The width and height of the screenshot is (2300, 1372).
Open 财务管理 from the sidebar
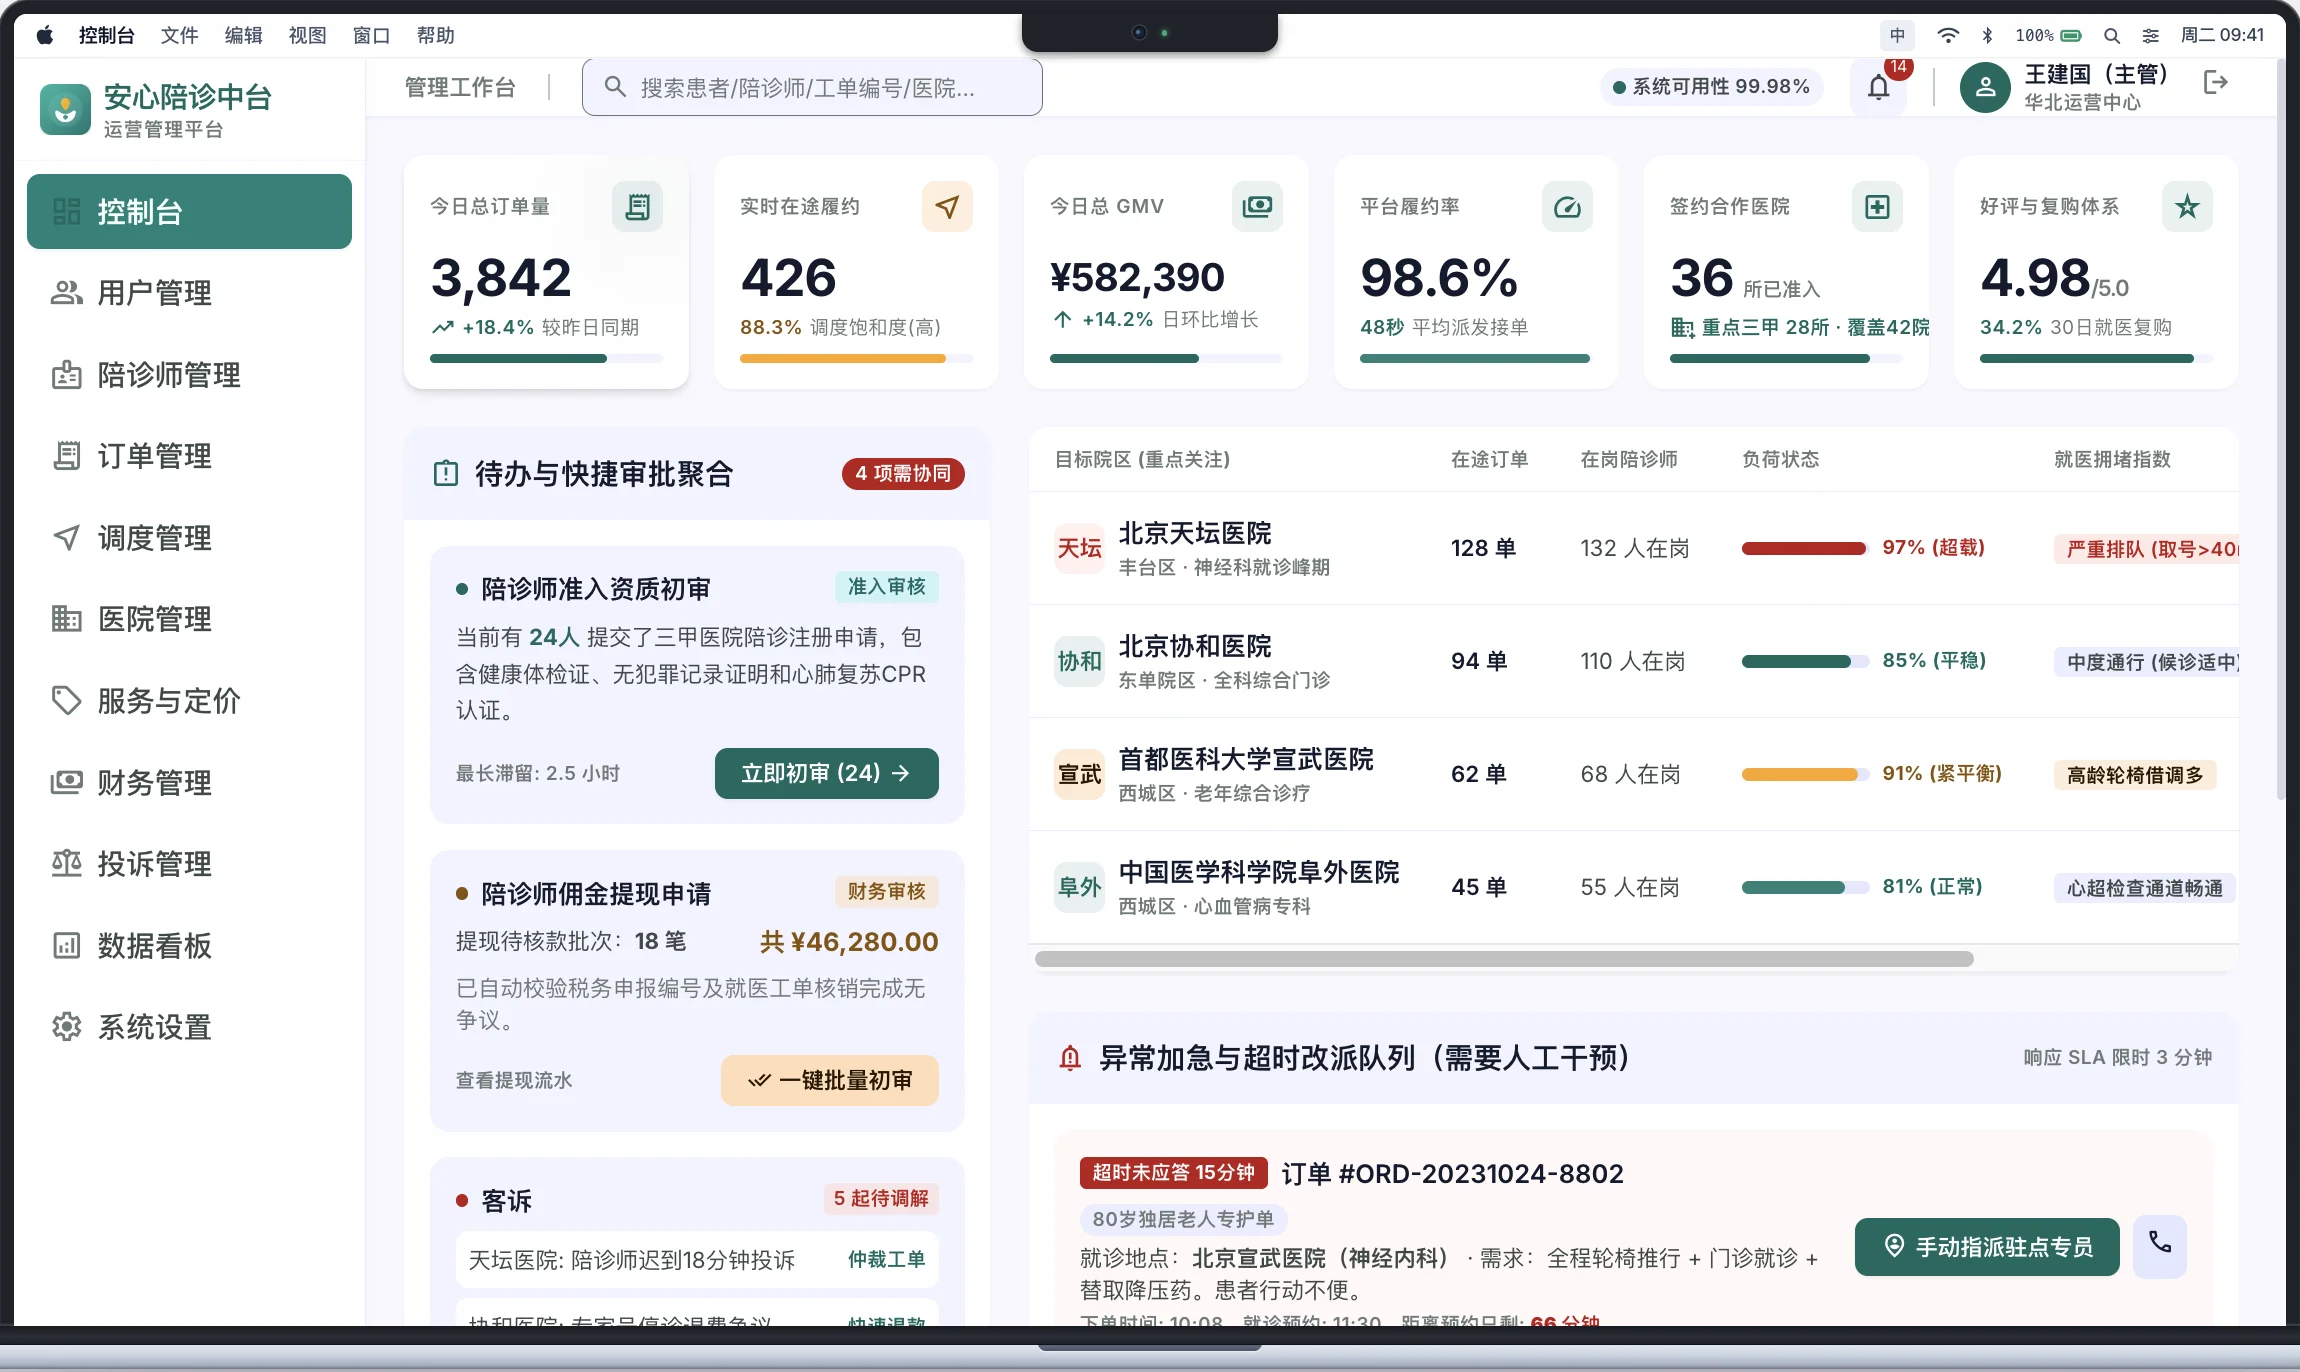tap(189, 782)
